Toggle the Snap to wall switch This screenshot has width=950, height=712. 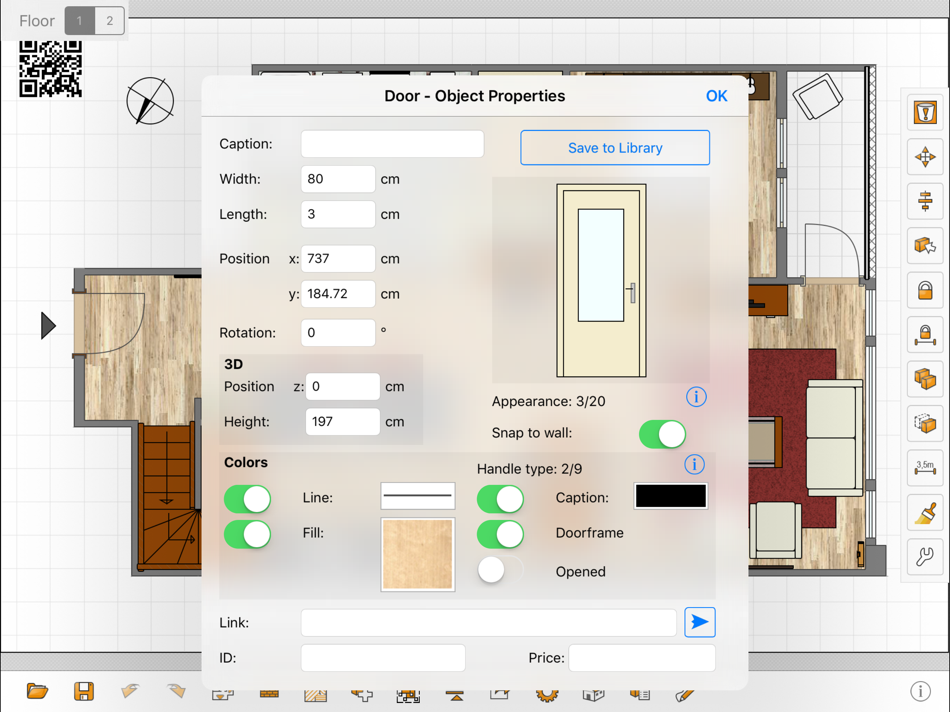click(662, 434)
